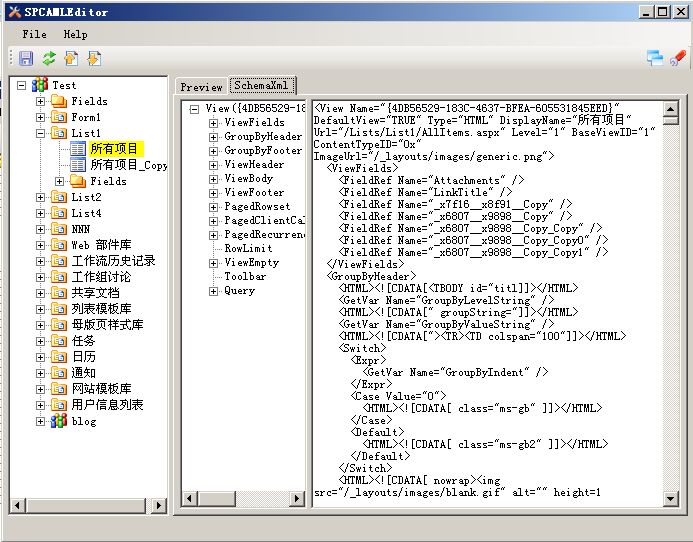693x542 pixels.
Task: Expand the ViewFields node
Action: (x=214, y=123)
